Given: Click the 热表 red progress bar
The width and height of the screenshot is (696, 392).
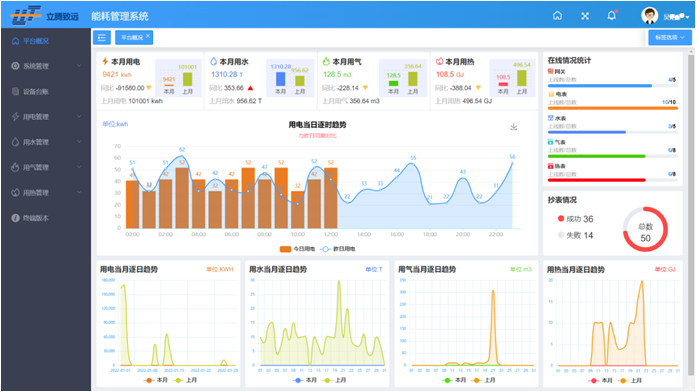Looking at the screenshot, I should click(612, 180).
